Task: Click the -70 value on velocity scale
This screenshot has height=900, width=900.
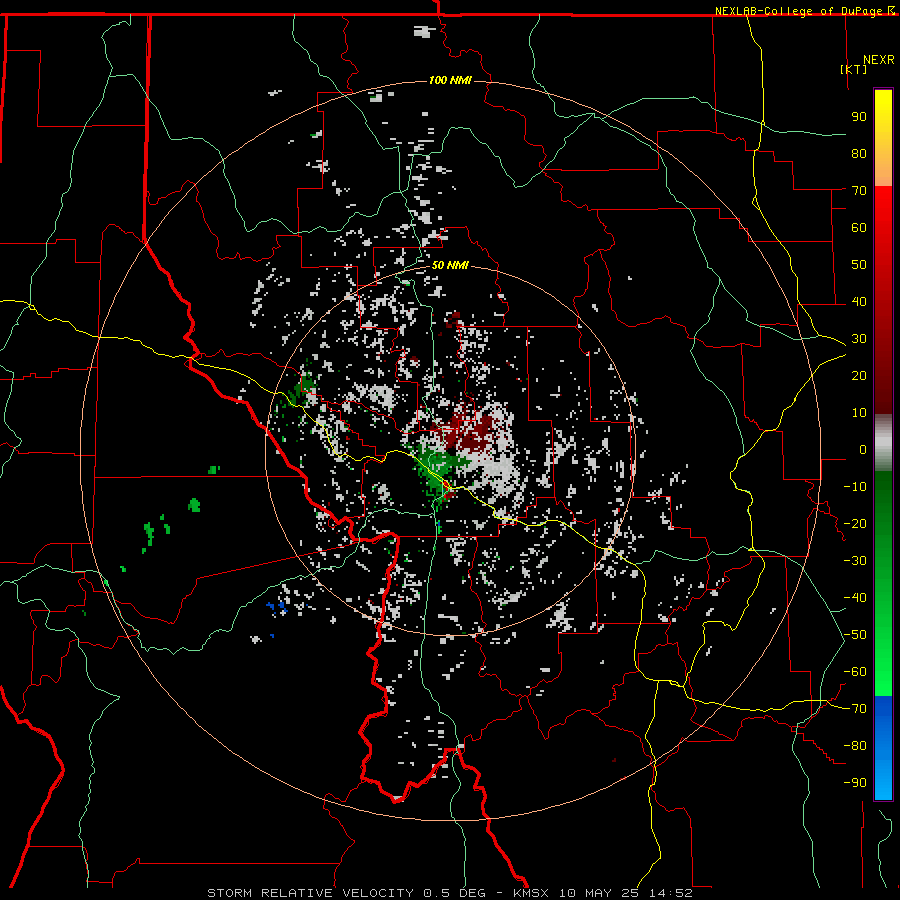Action: tap(855, 709)
